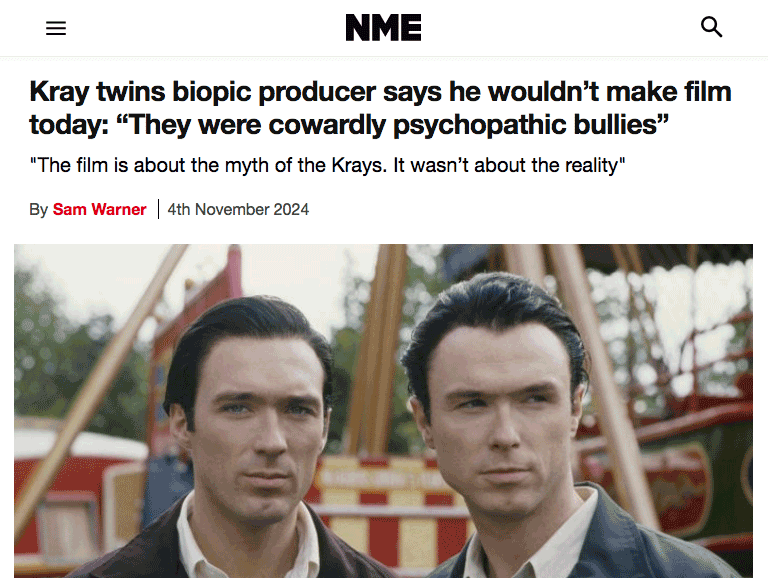Click the word "Kray" starting the headline

tap(59, 92)
